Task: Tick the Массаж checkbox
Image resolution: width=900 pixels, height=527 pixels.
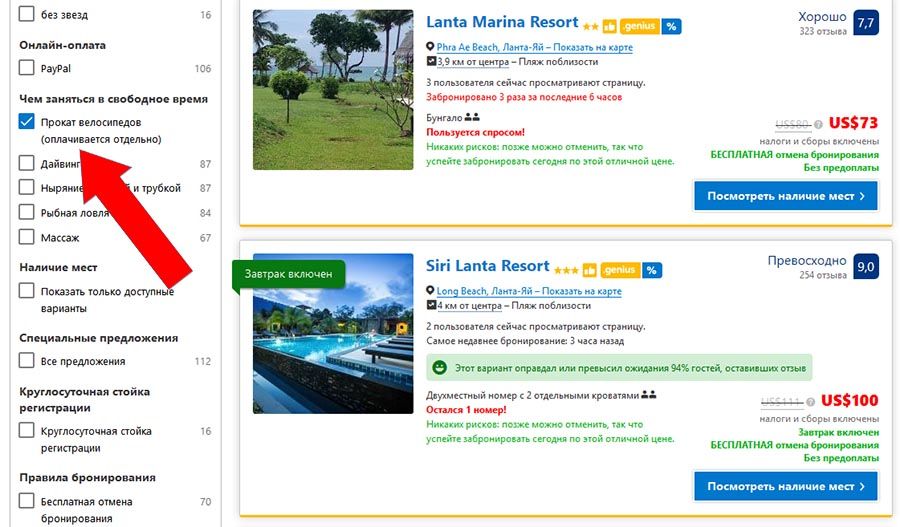Action: pyautogui.click(x=27, y=238)
